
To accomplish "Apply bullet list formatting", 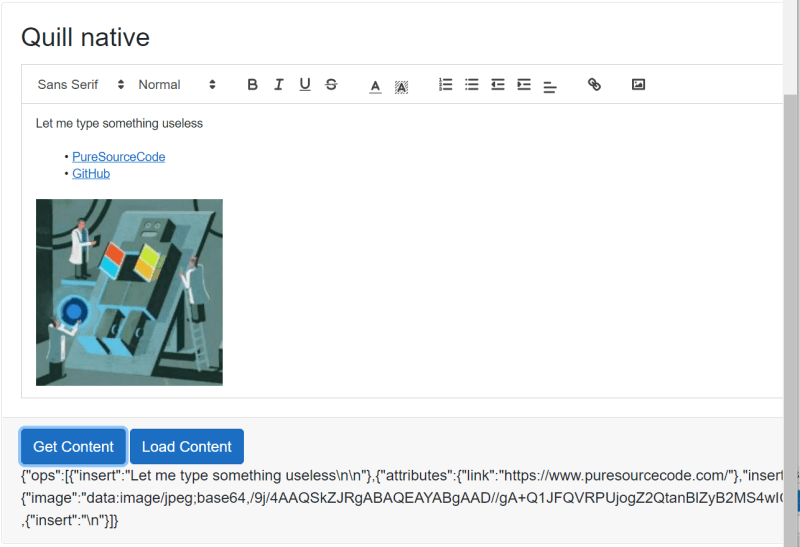I will pyautogui.click(x=472, y=84).
